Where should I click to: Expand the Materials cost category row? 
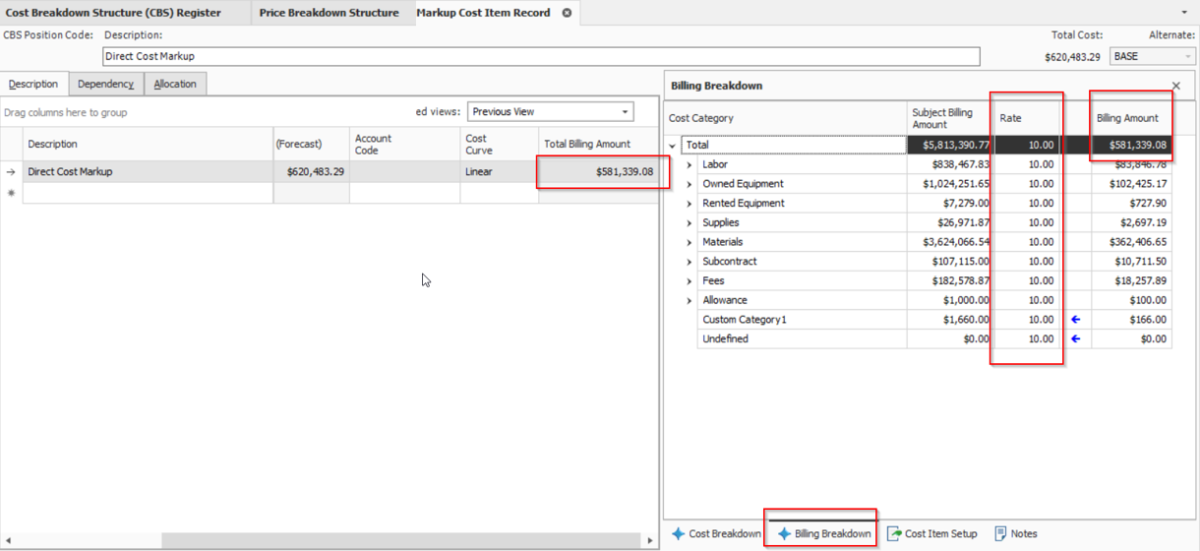coord(689,242)
